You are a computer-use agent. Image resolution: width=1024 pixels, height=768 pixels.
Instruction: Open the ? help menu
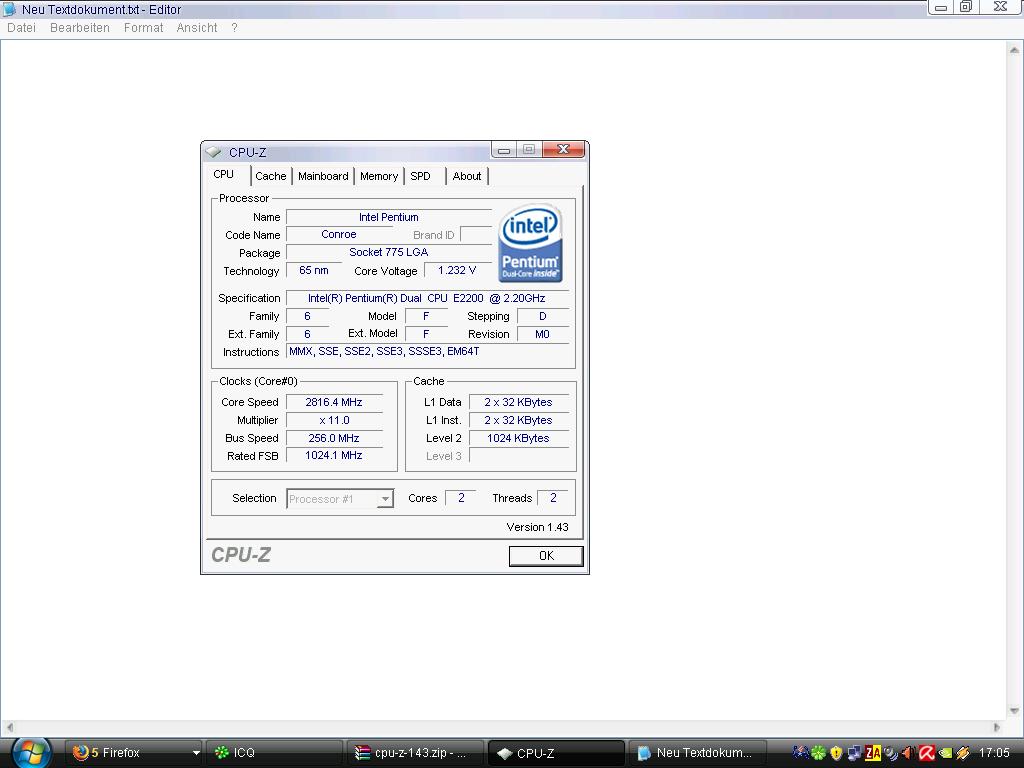pyautogui.click(x=234, y=28)
